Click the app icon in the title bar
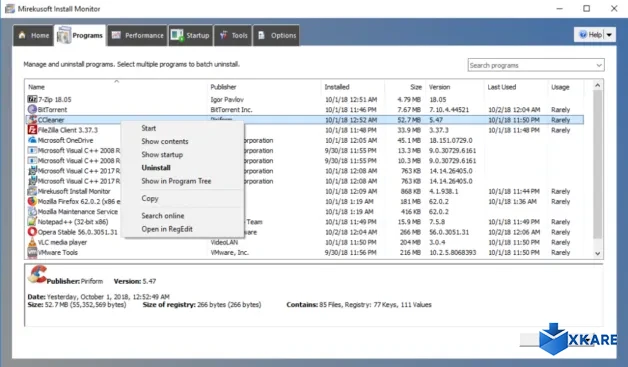The width and height of the screenshot is (628, 367). (10, 8)
